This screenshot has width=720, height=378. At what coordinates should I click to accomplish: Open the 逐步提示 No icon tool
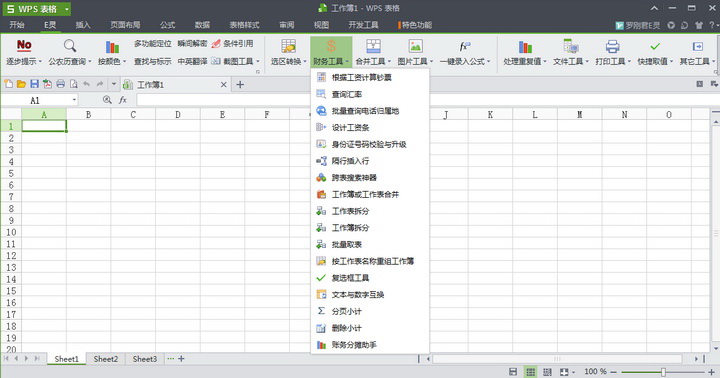[x=24, y=45]
